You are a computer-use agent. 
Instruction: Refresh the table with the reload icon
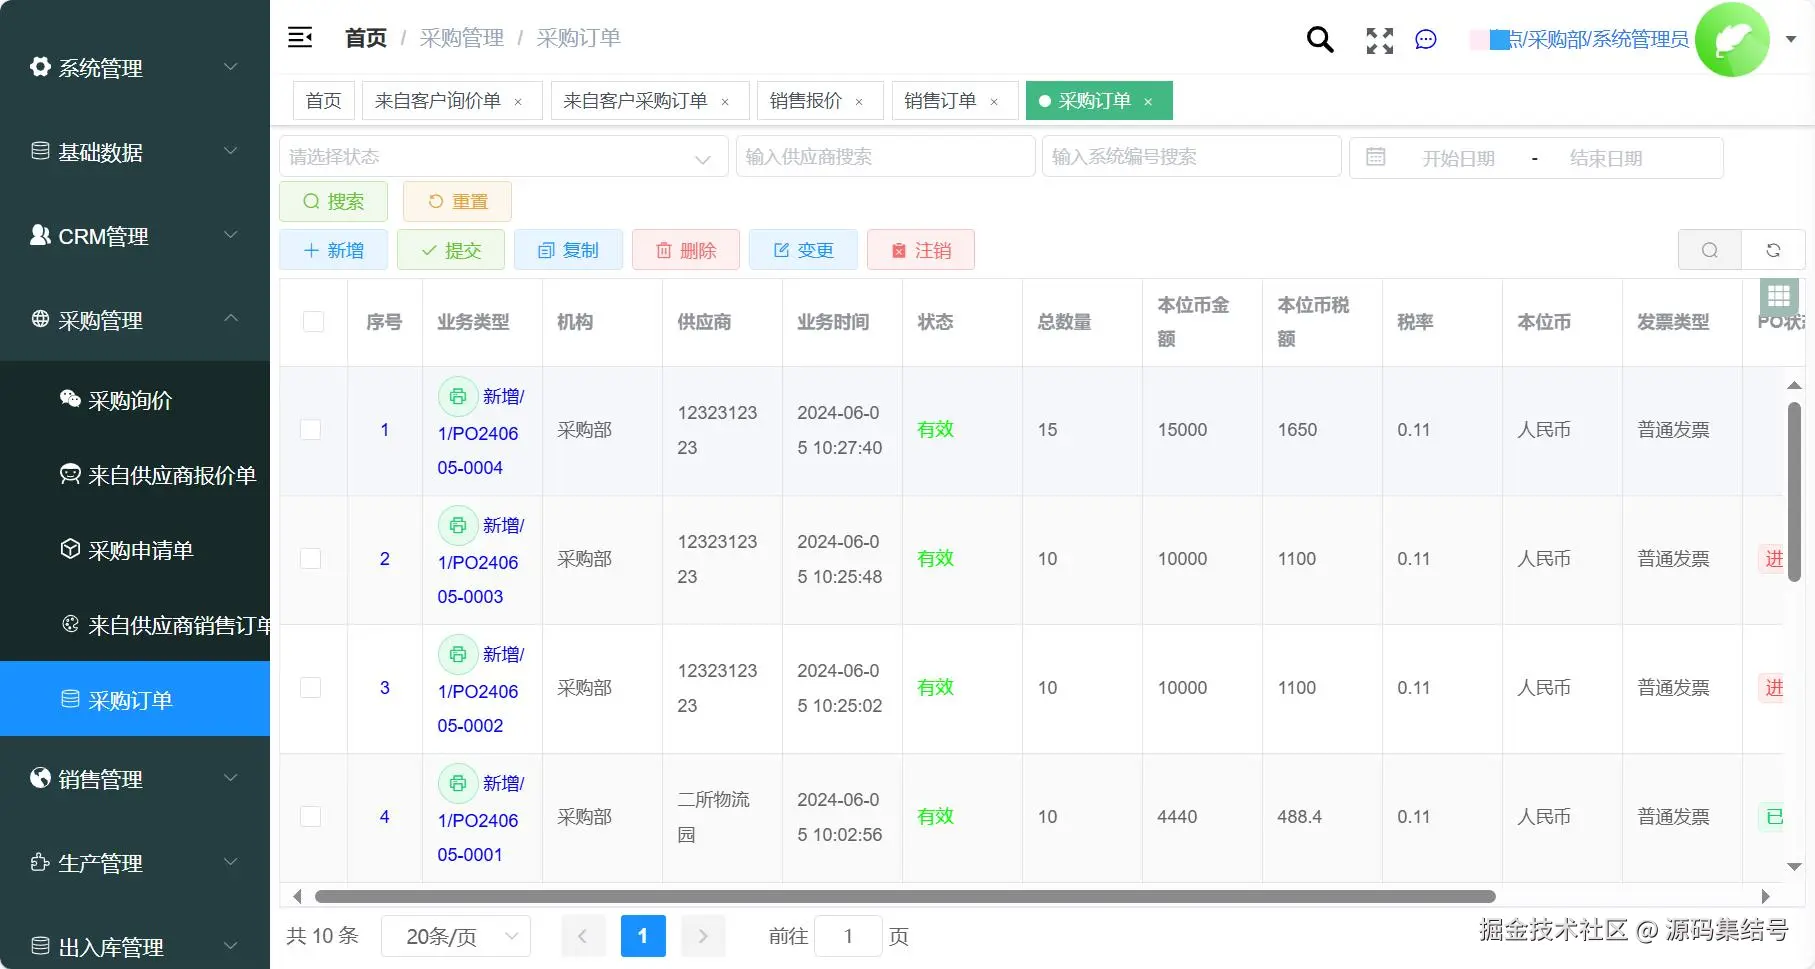tap(1772, 250)
